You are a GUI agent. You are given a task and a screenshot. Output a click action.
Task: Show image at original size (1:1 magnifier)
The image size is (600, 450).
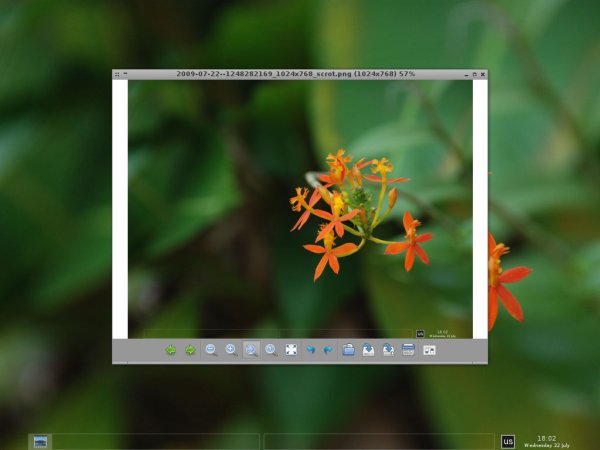(271, 350)
